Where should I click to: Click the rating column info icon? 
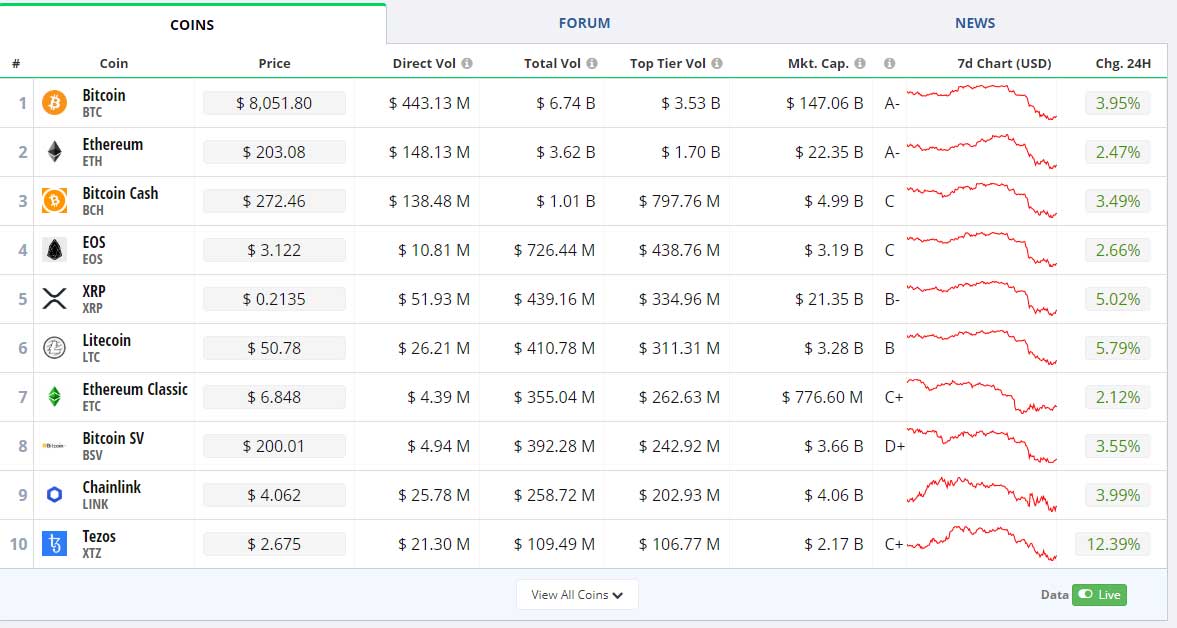click(x=890, y=64)
